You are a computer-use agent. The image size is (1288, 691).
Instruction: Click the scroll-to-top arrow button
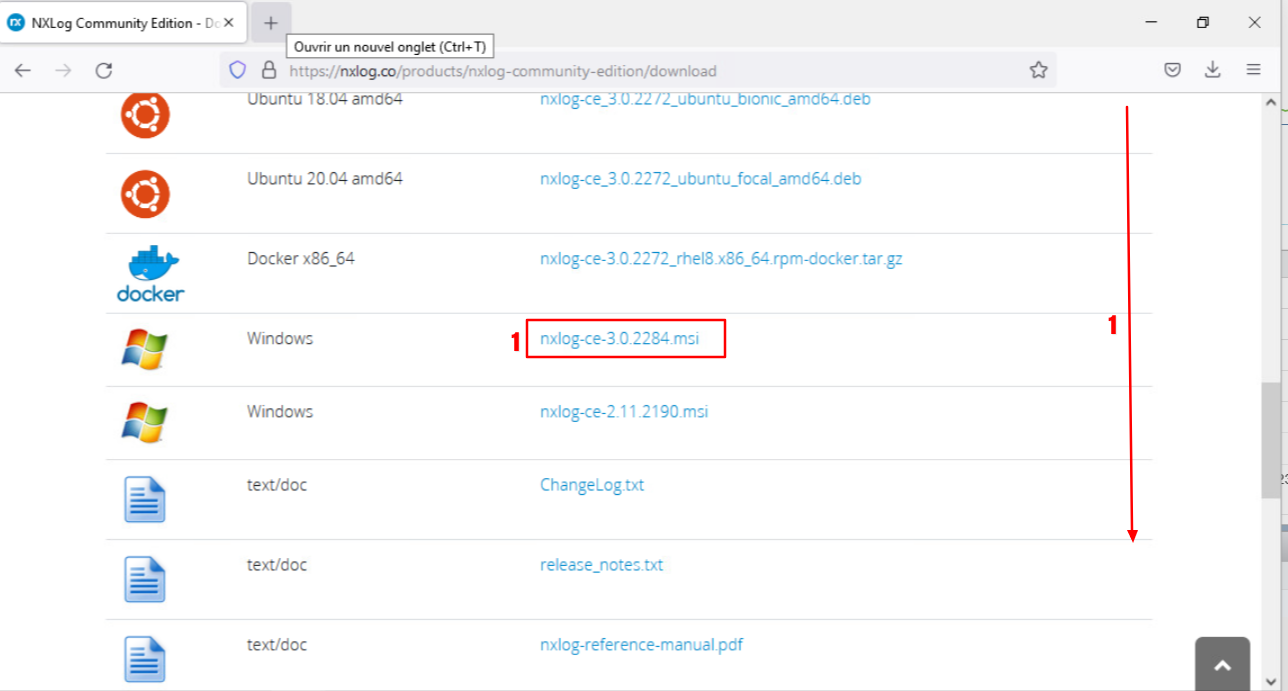coord(1222,664)
